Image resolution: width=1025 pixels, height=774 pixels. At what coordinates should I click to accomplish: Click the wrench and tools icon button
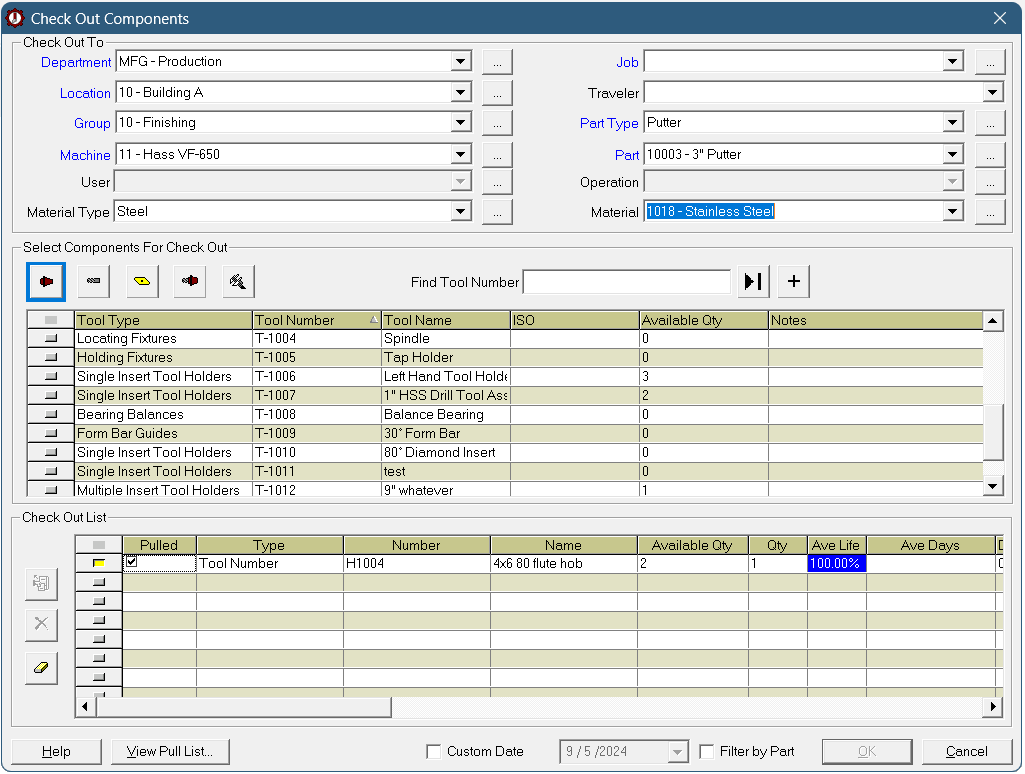point(238,282)
